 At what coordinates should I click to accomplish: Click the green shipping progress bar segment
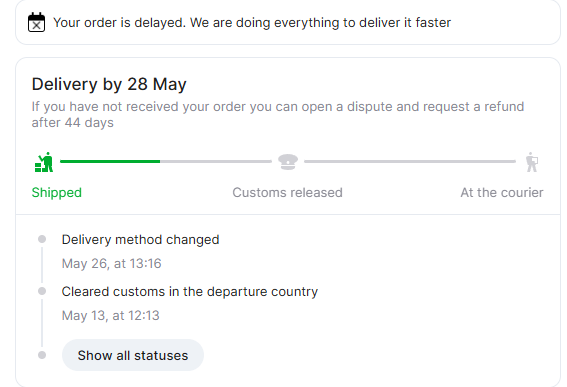click(110, 161)
